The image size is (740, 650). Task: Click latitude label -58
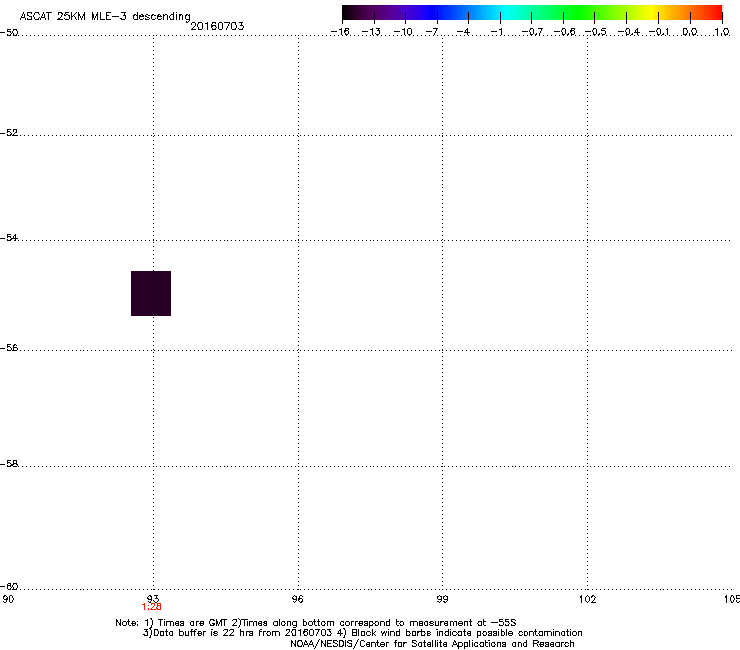click(9, 464)
